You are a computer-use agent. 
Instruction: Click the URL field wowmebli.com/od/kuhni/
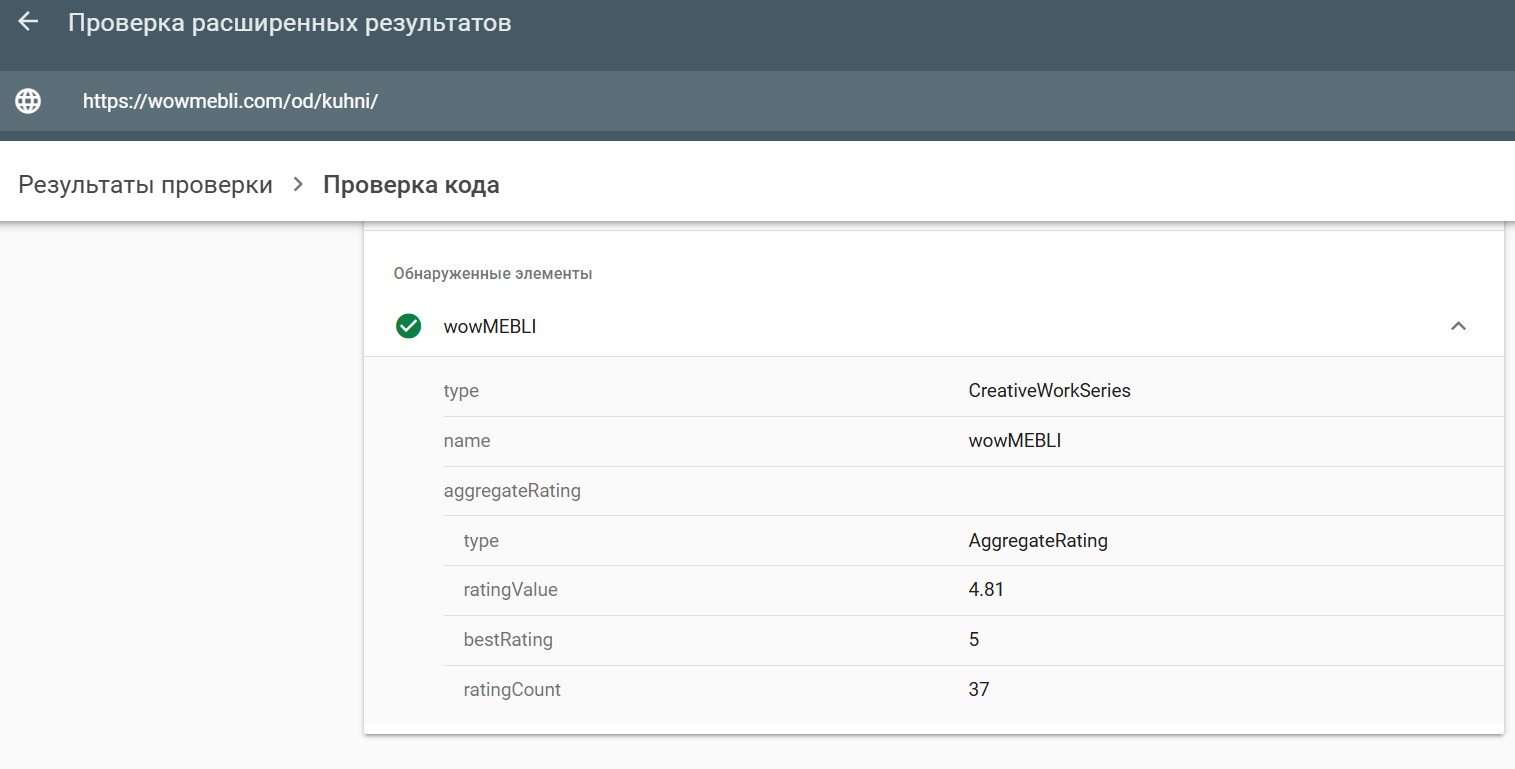pos(230,101)
